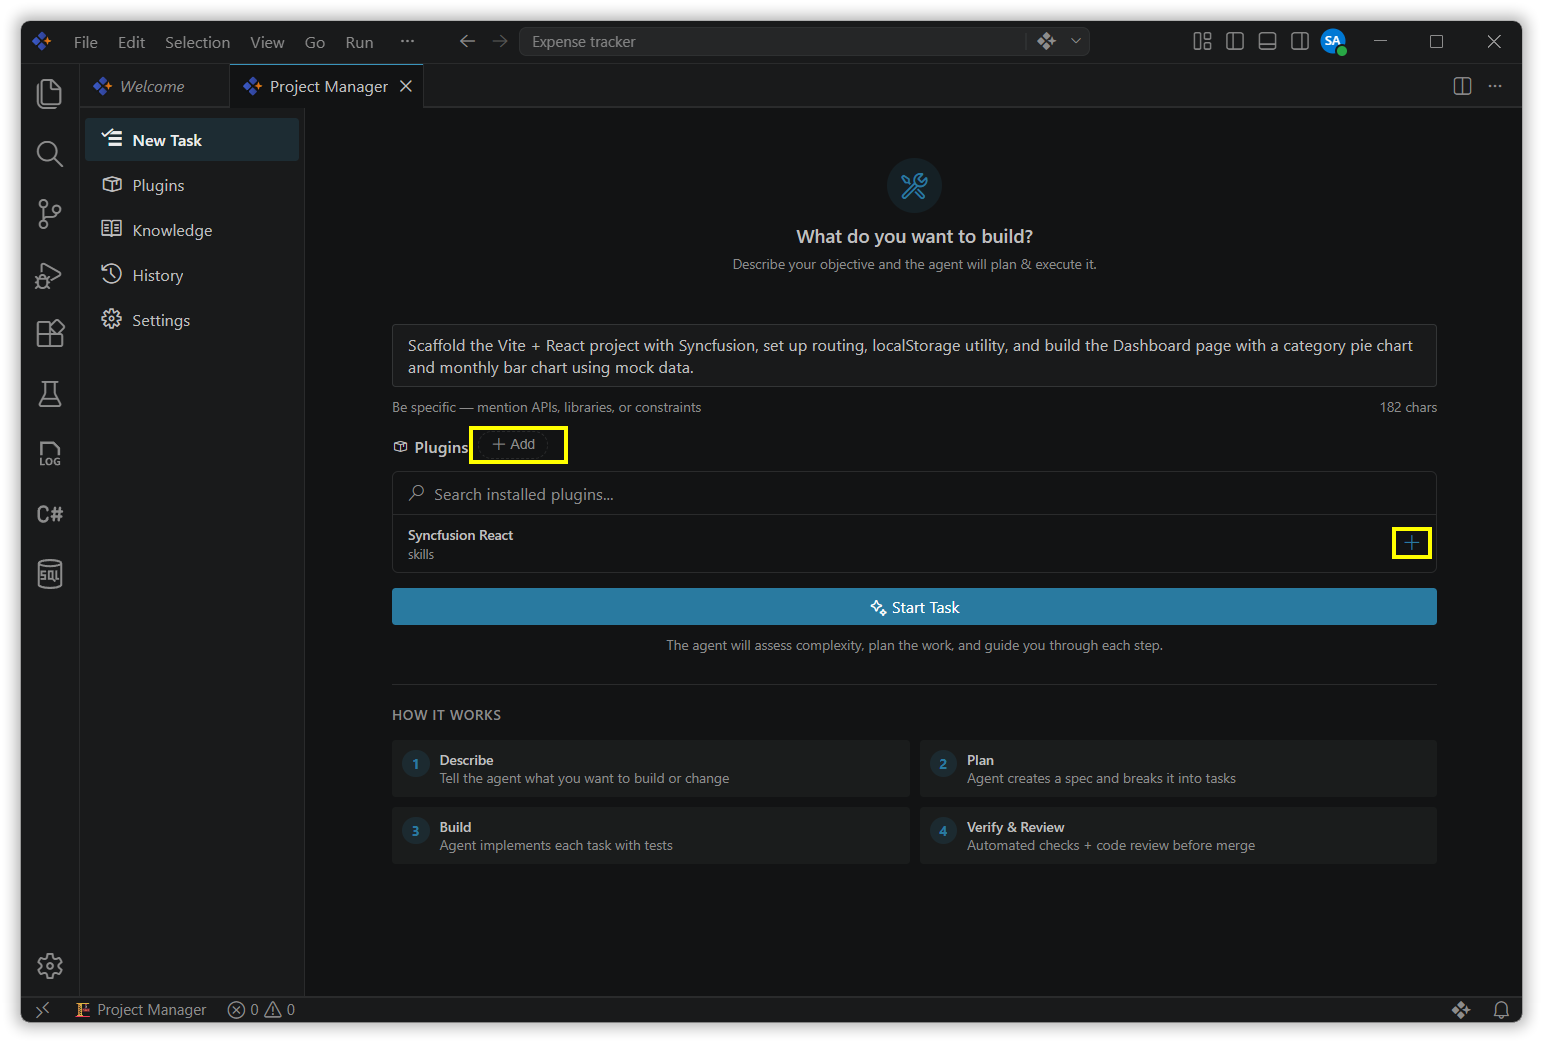Split the editor to the right
The image size is (1543, 1043).
pos(1462,86)
